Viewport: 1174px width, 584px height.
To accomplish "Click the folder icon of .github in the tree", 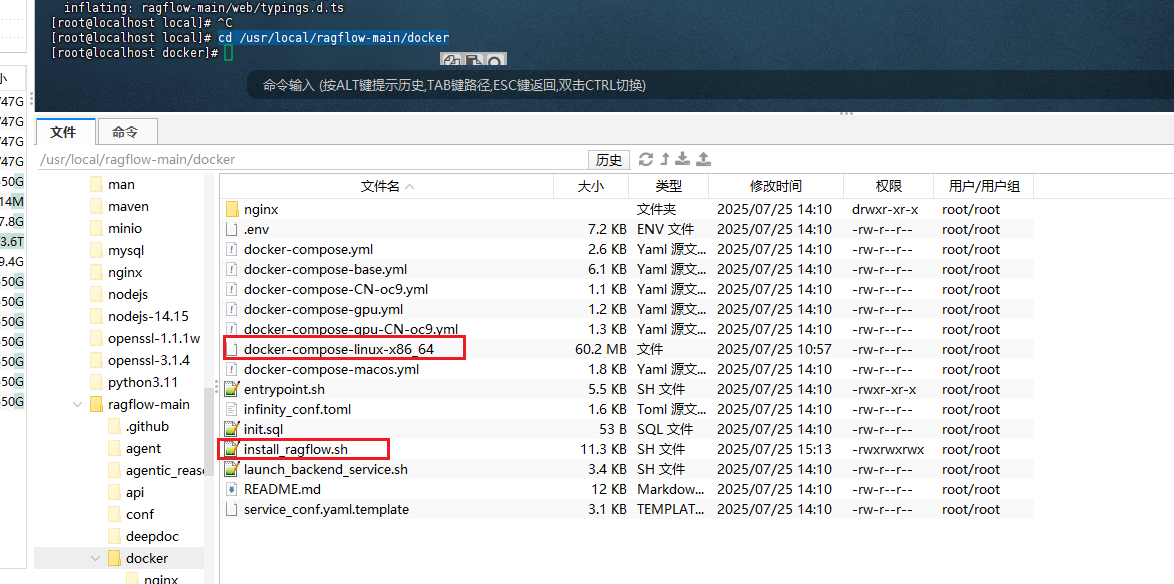I will (x=114, y=427).
